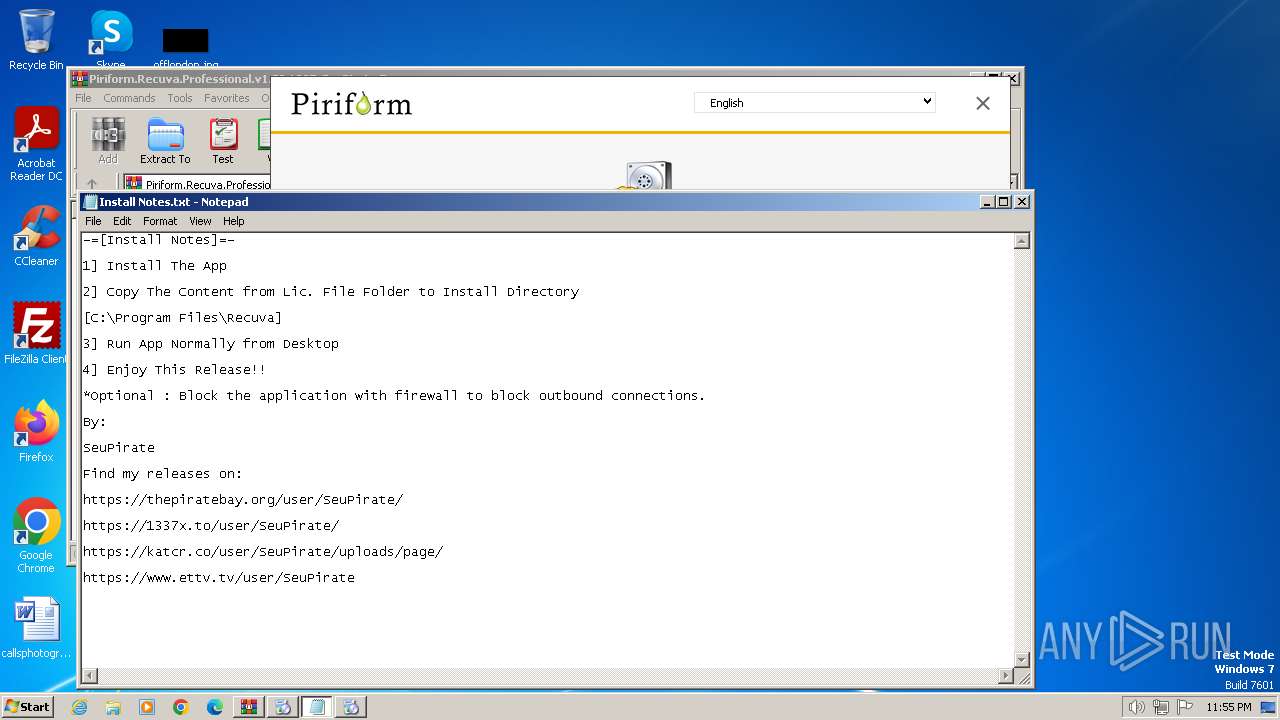Click WinRAR Test toolbar icon
This screenshot has height=720, width=1280.
222,141
